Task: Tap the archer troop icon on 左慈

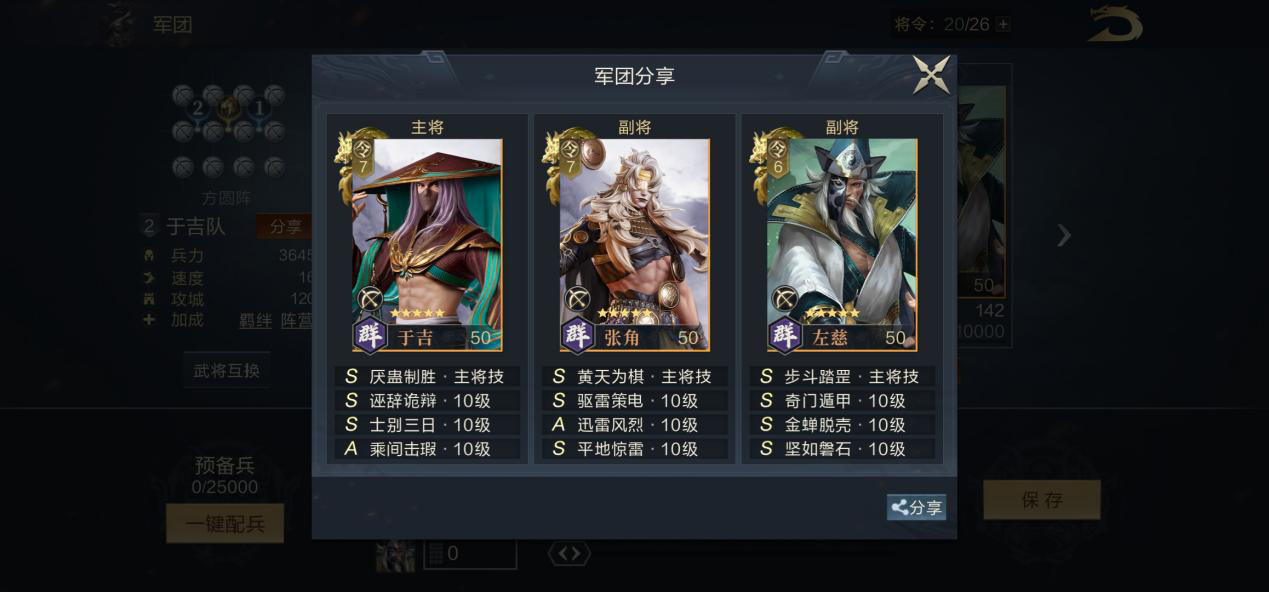Action: coord(785,299)
